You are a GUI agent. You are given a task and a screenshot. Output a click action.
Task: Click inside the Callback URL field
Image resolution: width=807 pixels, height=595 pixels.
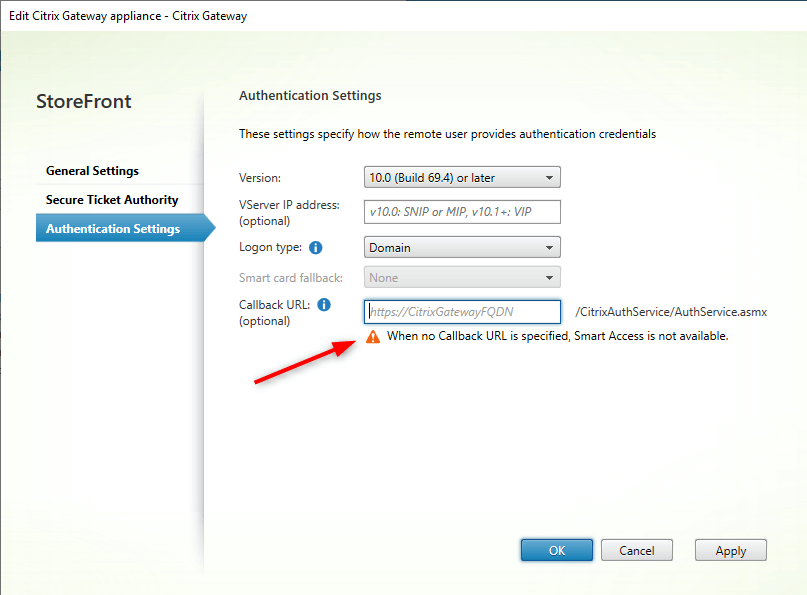click(x=462, y=311)
